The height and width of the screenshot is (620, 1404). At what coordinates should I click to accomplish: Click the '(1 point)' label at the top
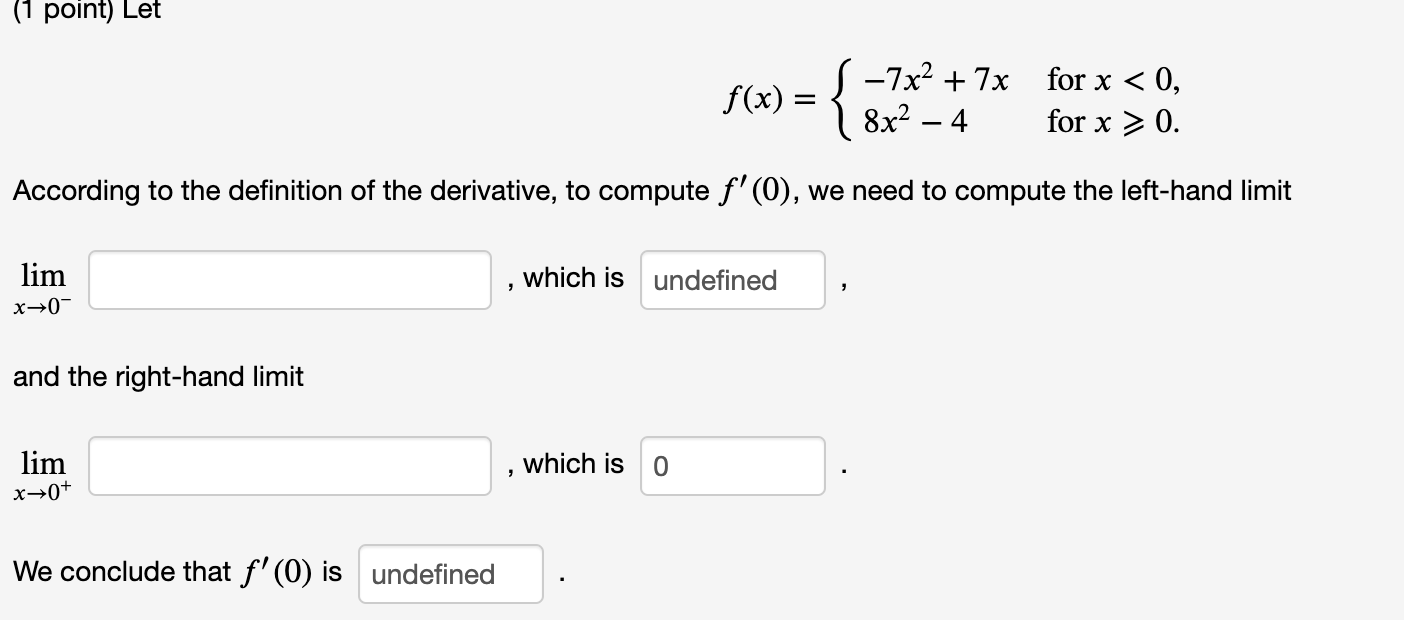tap(60, 12)
